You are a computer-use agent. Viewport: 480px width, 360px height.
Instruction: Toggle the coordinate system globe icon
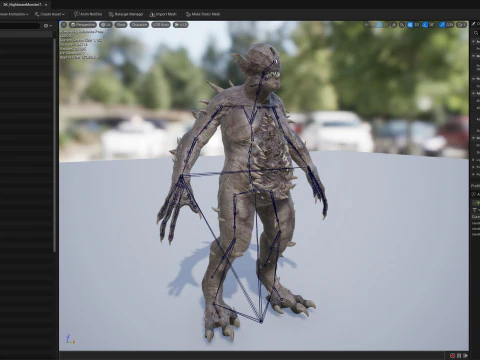click(394, 25)
